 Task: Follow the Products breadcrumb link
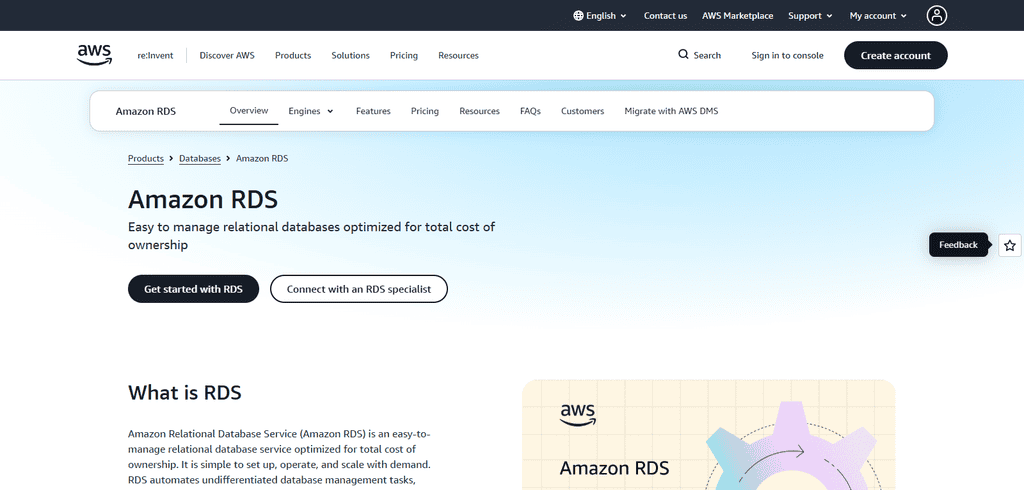146,159
